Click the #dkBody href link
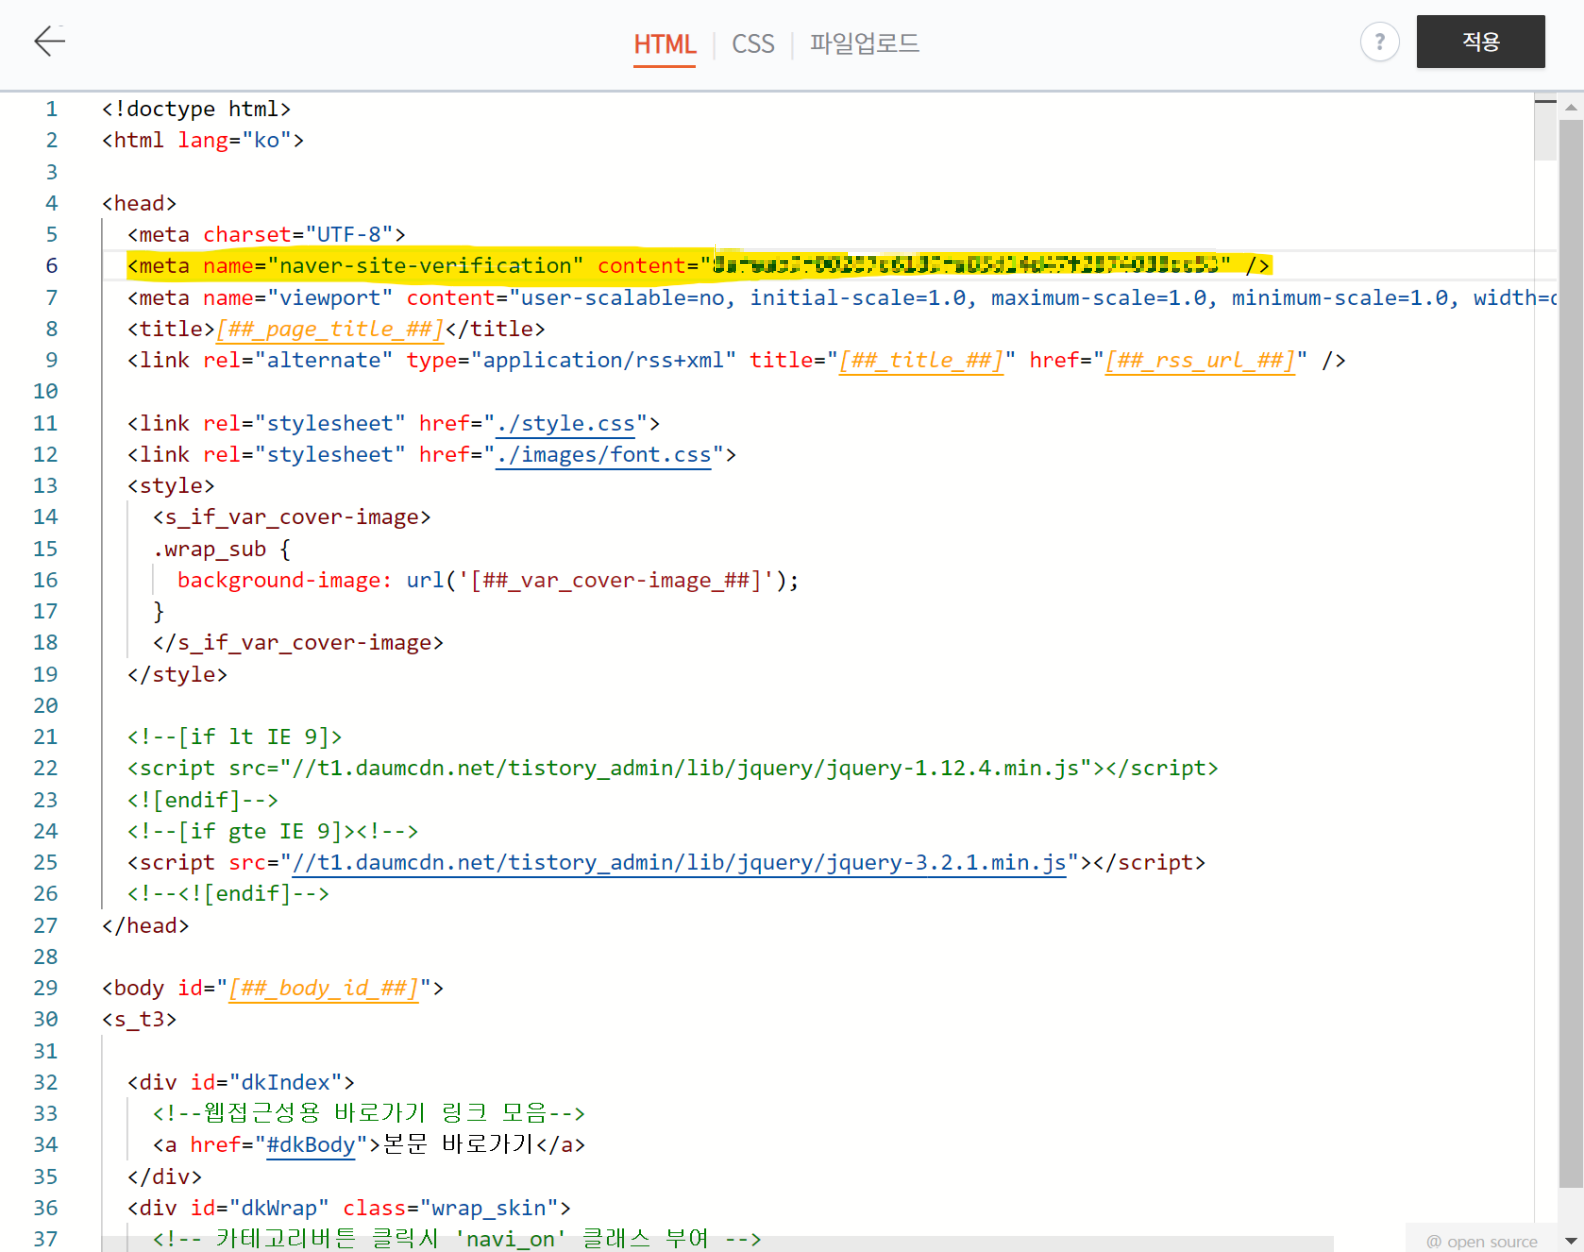Viewport: 1584px width, 1252px height. click(311, 1145)
